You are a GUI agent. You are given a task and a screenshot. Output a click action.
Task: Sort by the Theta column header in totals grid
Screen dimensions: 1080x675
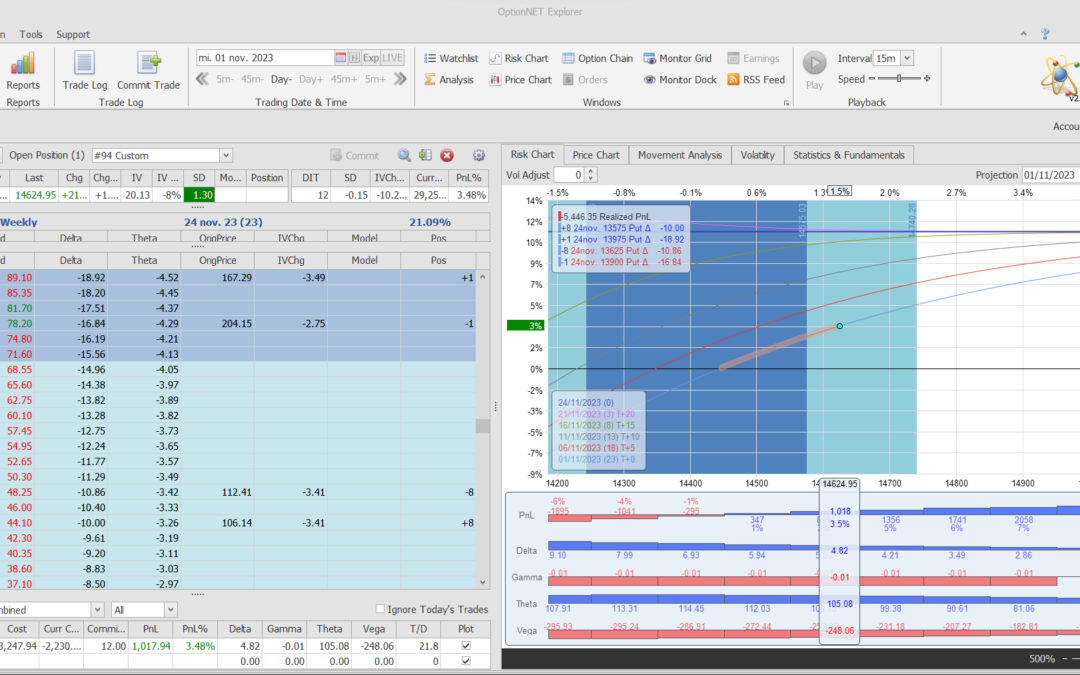pyautogui.click(x=329, y=629)
